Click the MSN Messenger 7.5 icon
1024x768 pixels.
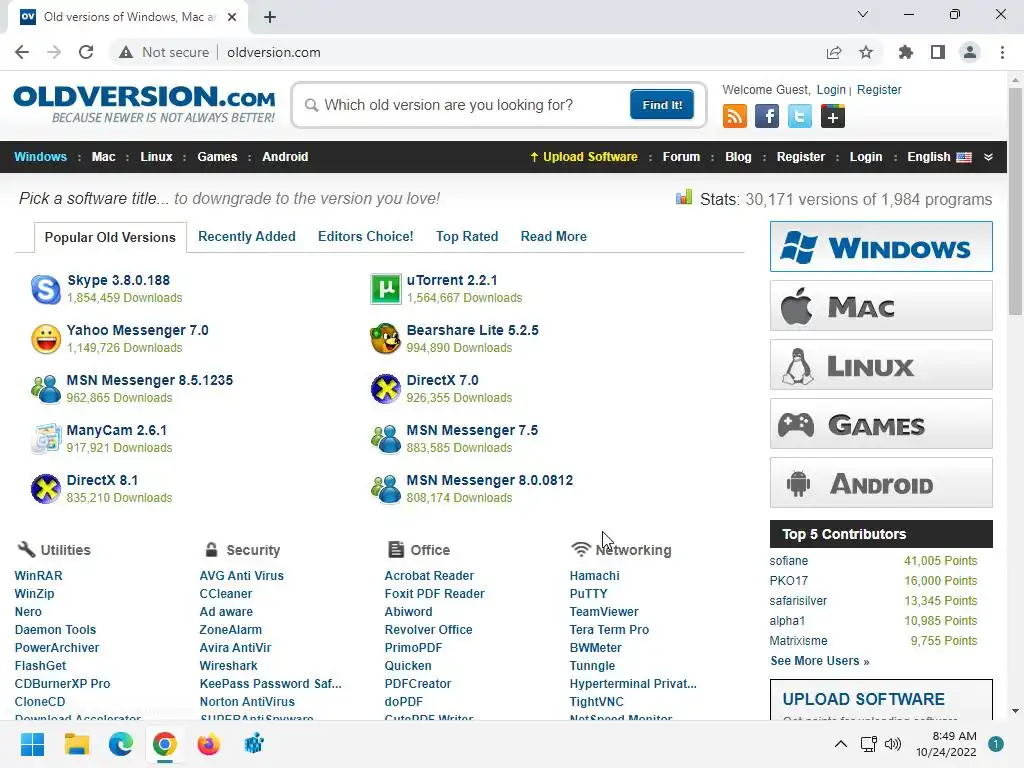[x=385, y=439]
